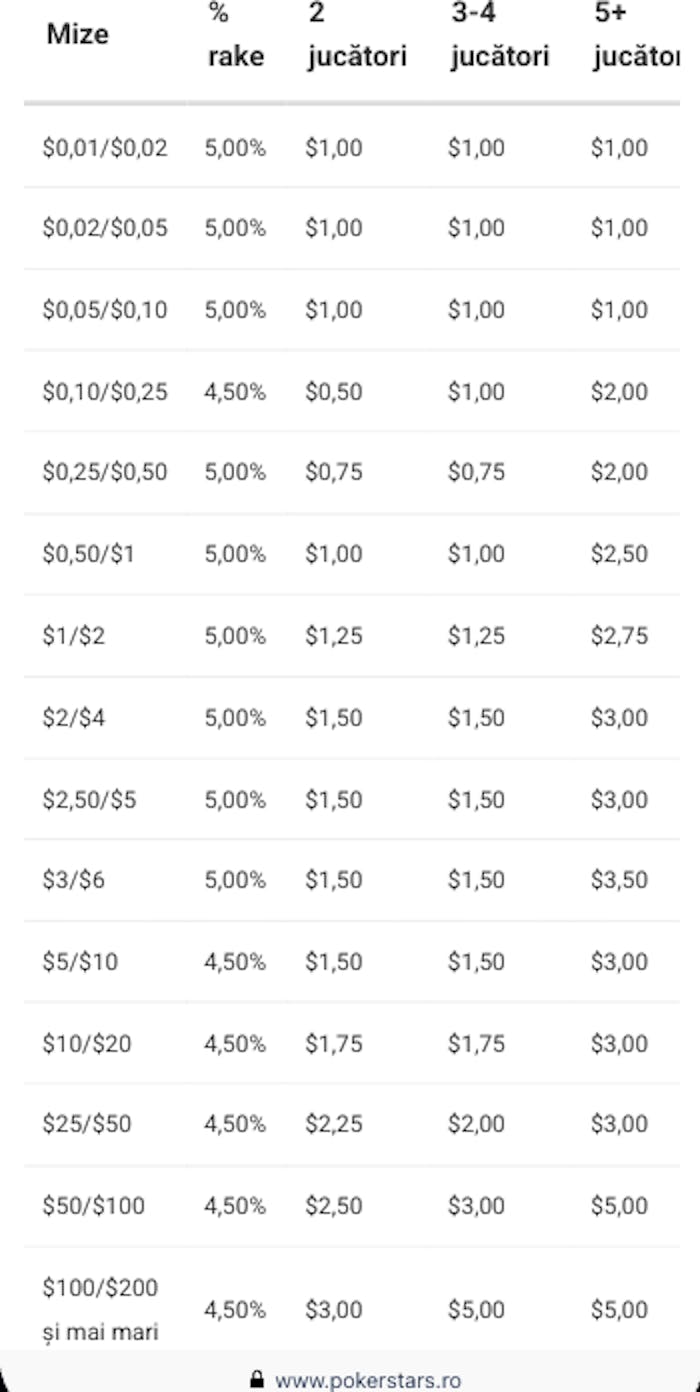Select the 2 jucători column header

356,35
